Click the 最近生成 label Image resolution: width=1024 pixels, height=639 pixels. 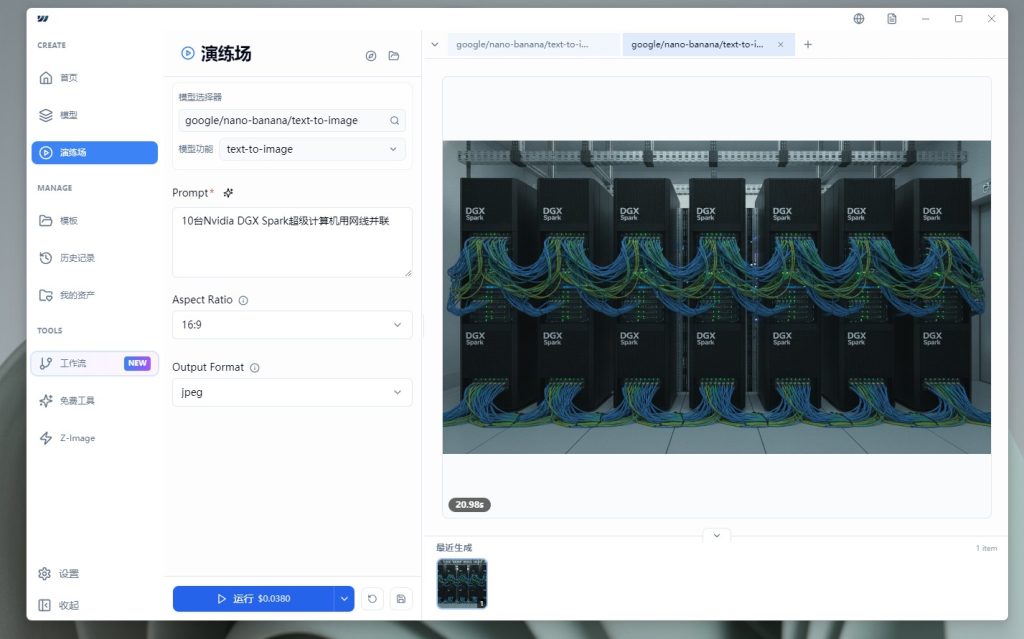454,548
